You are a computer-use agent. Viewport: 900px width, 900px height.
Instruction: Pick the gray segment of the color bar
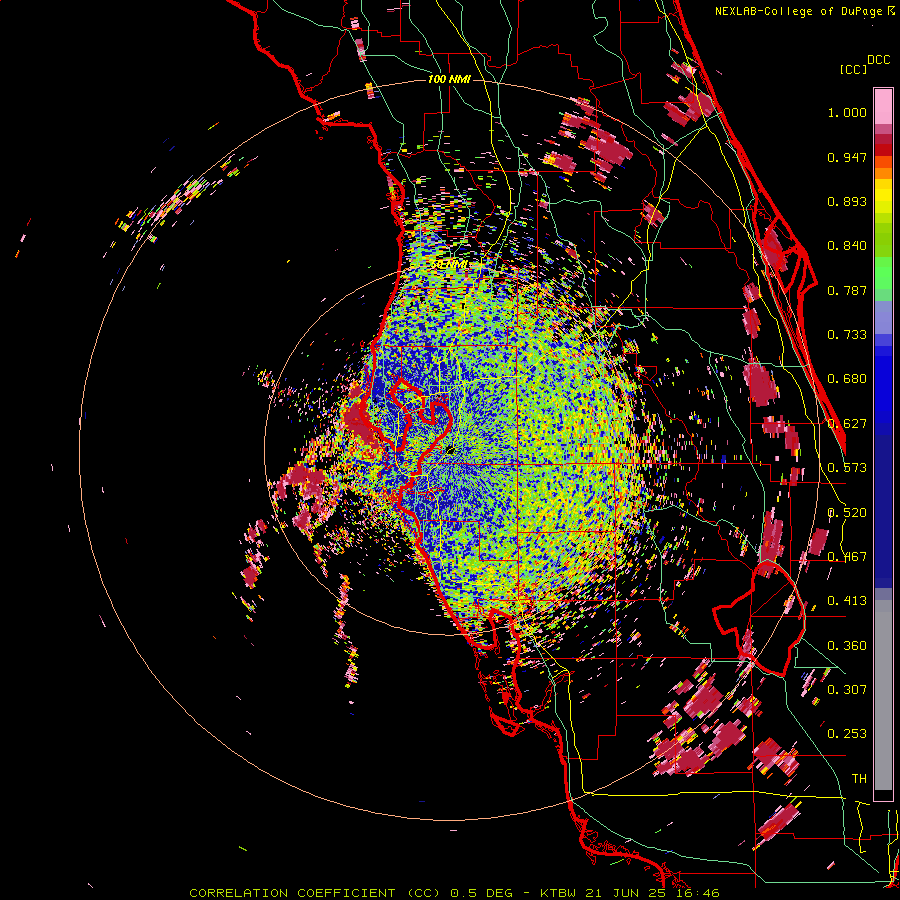point(883,695)
